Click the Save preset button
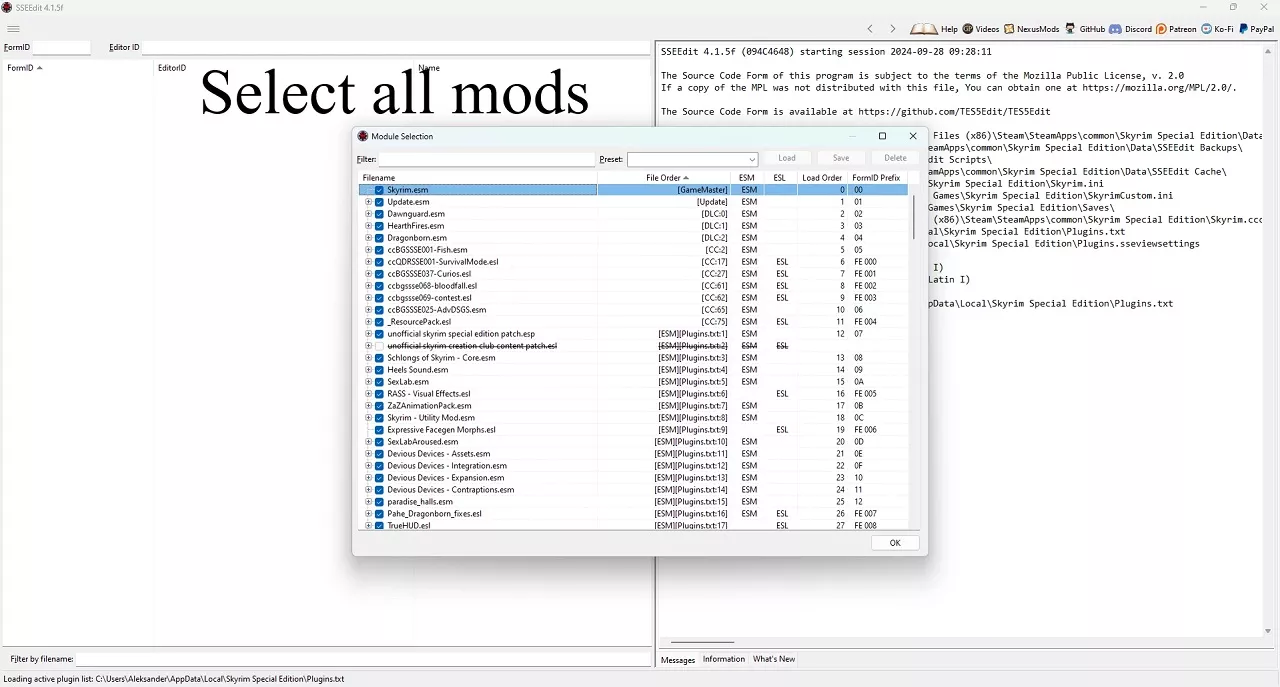Image resolution: width=1280 pixels, height=687 pixels. click(841, 158)
